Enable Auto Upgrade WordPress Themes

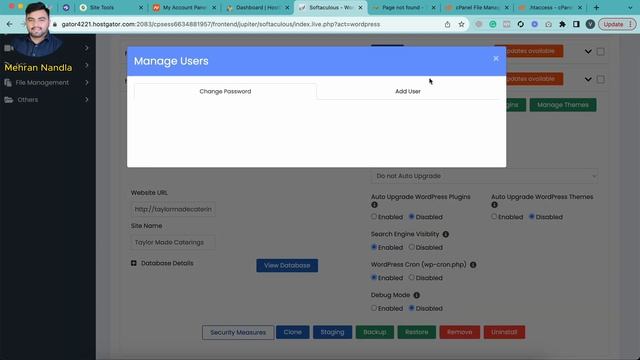494,217
